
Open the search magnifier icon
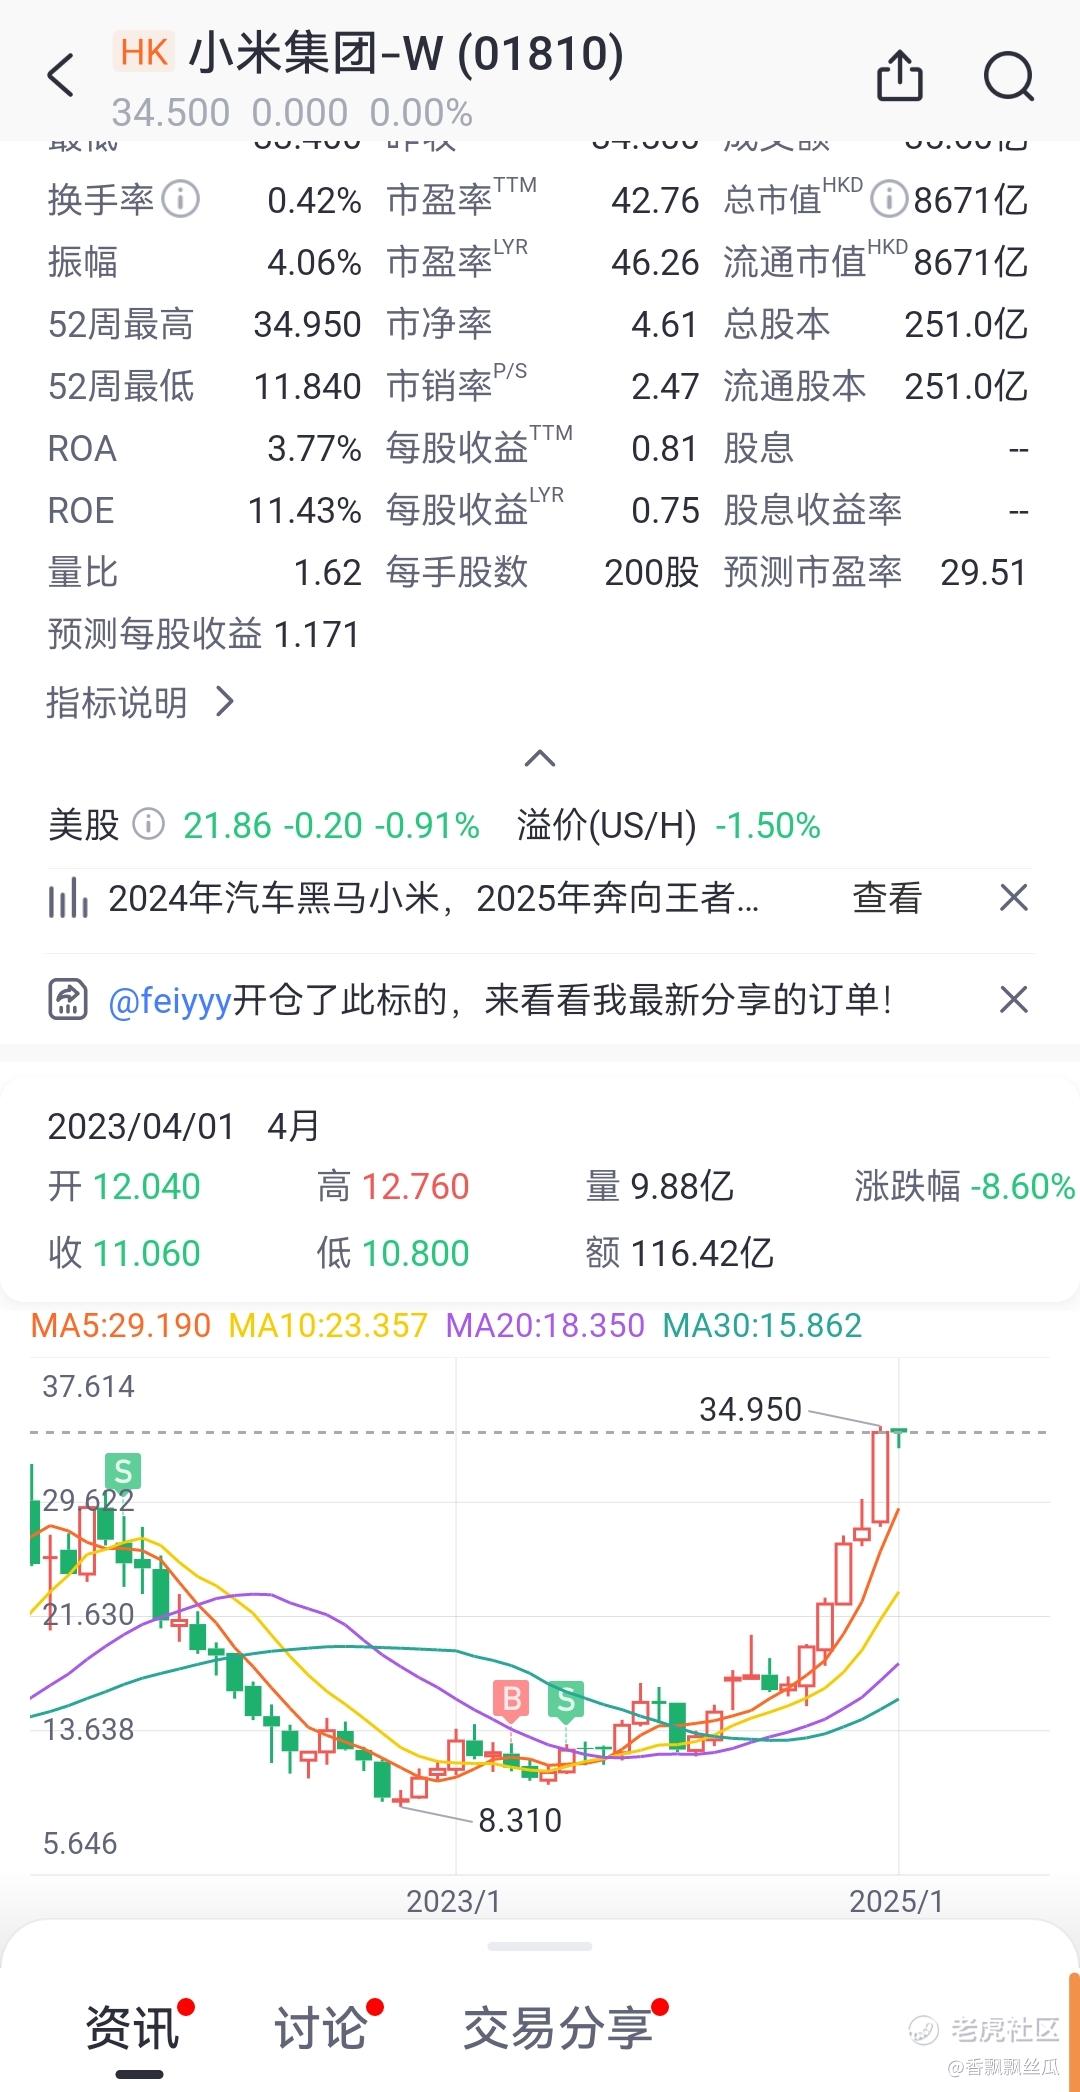tap(1008, 76)
